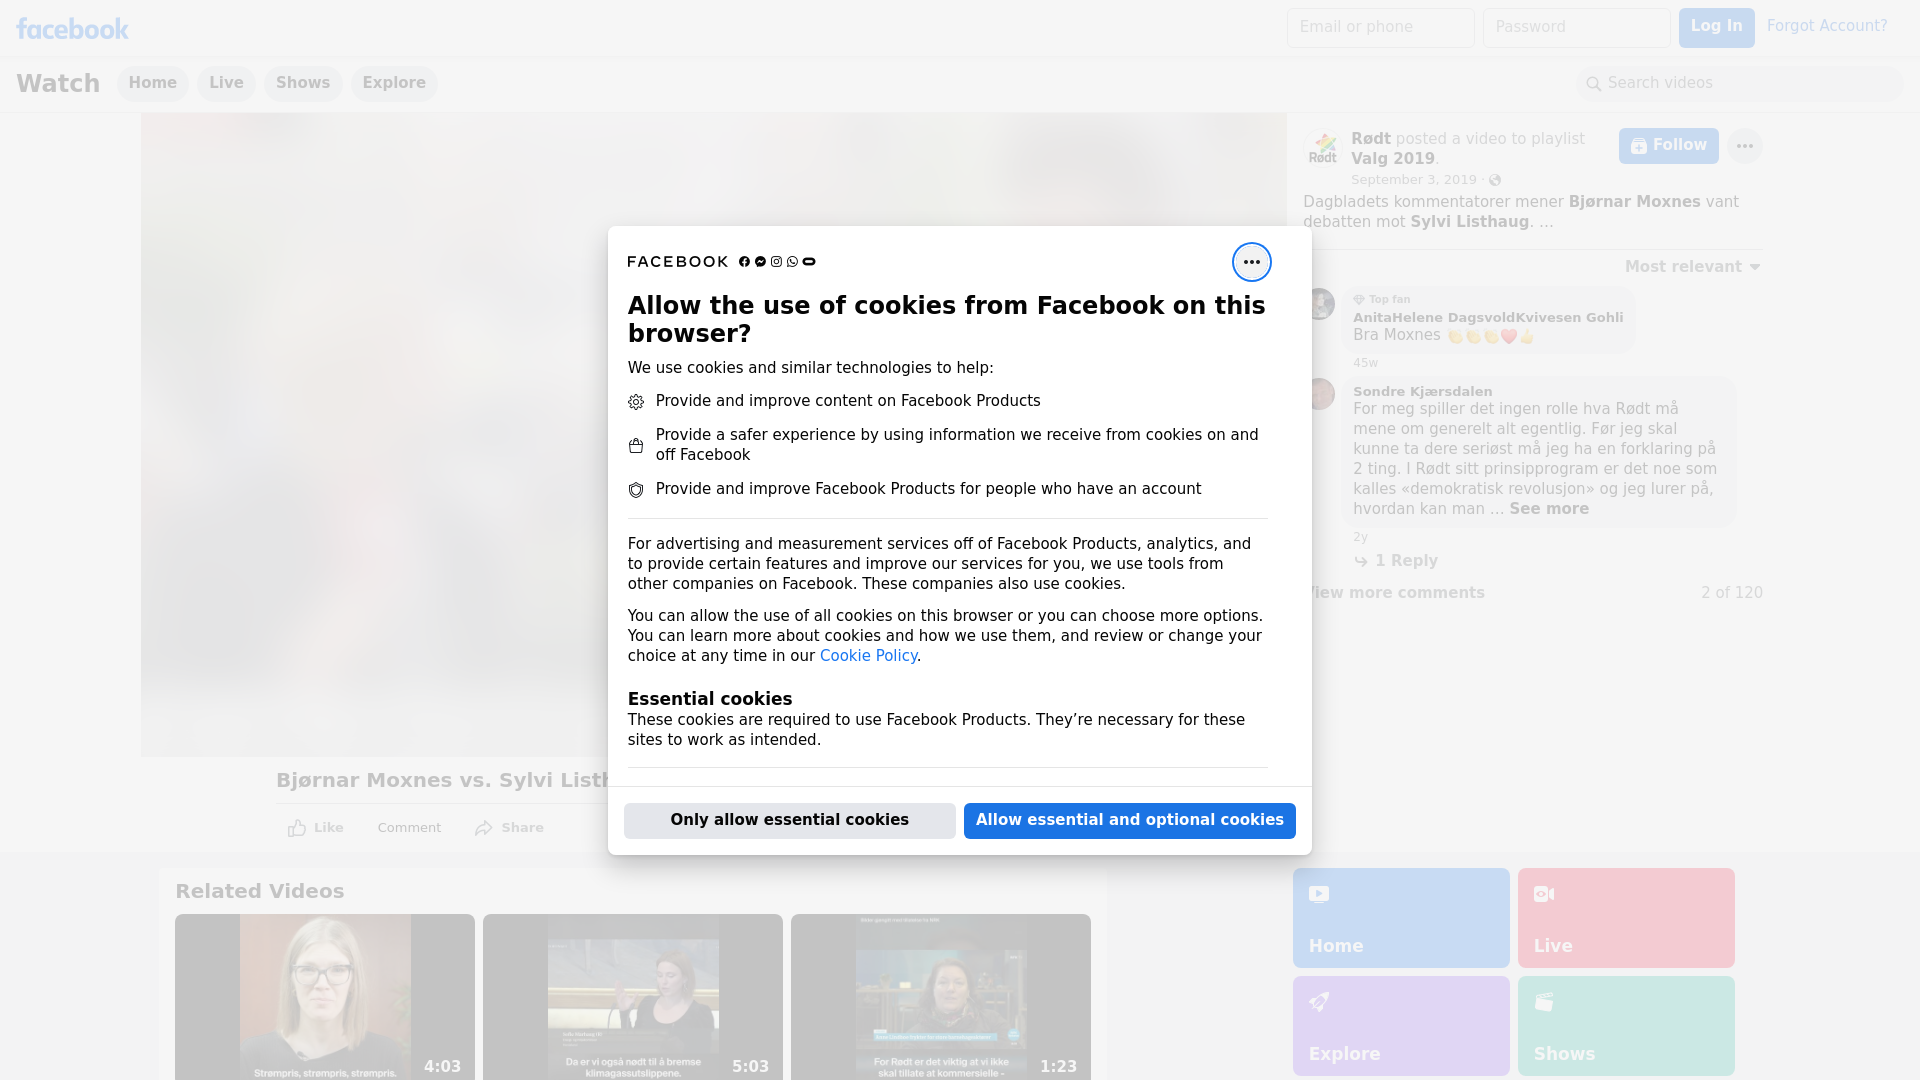Viewport: 1920px width, 1080px height.
Task: Focus the Password field
Action: click(1576, 28)
